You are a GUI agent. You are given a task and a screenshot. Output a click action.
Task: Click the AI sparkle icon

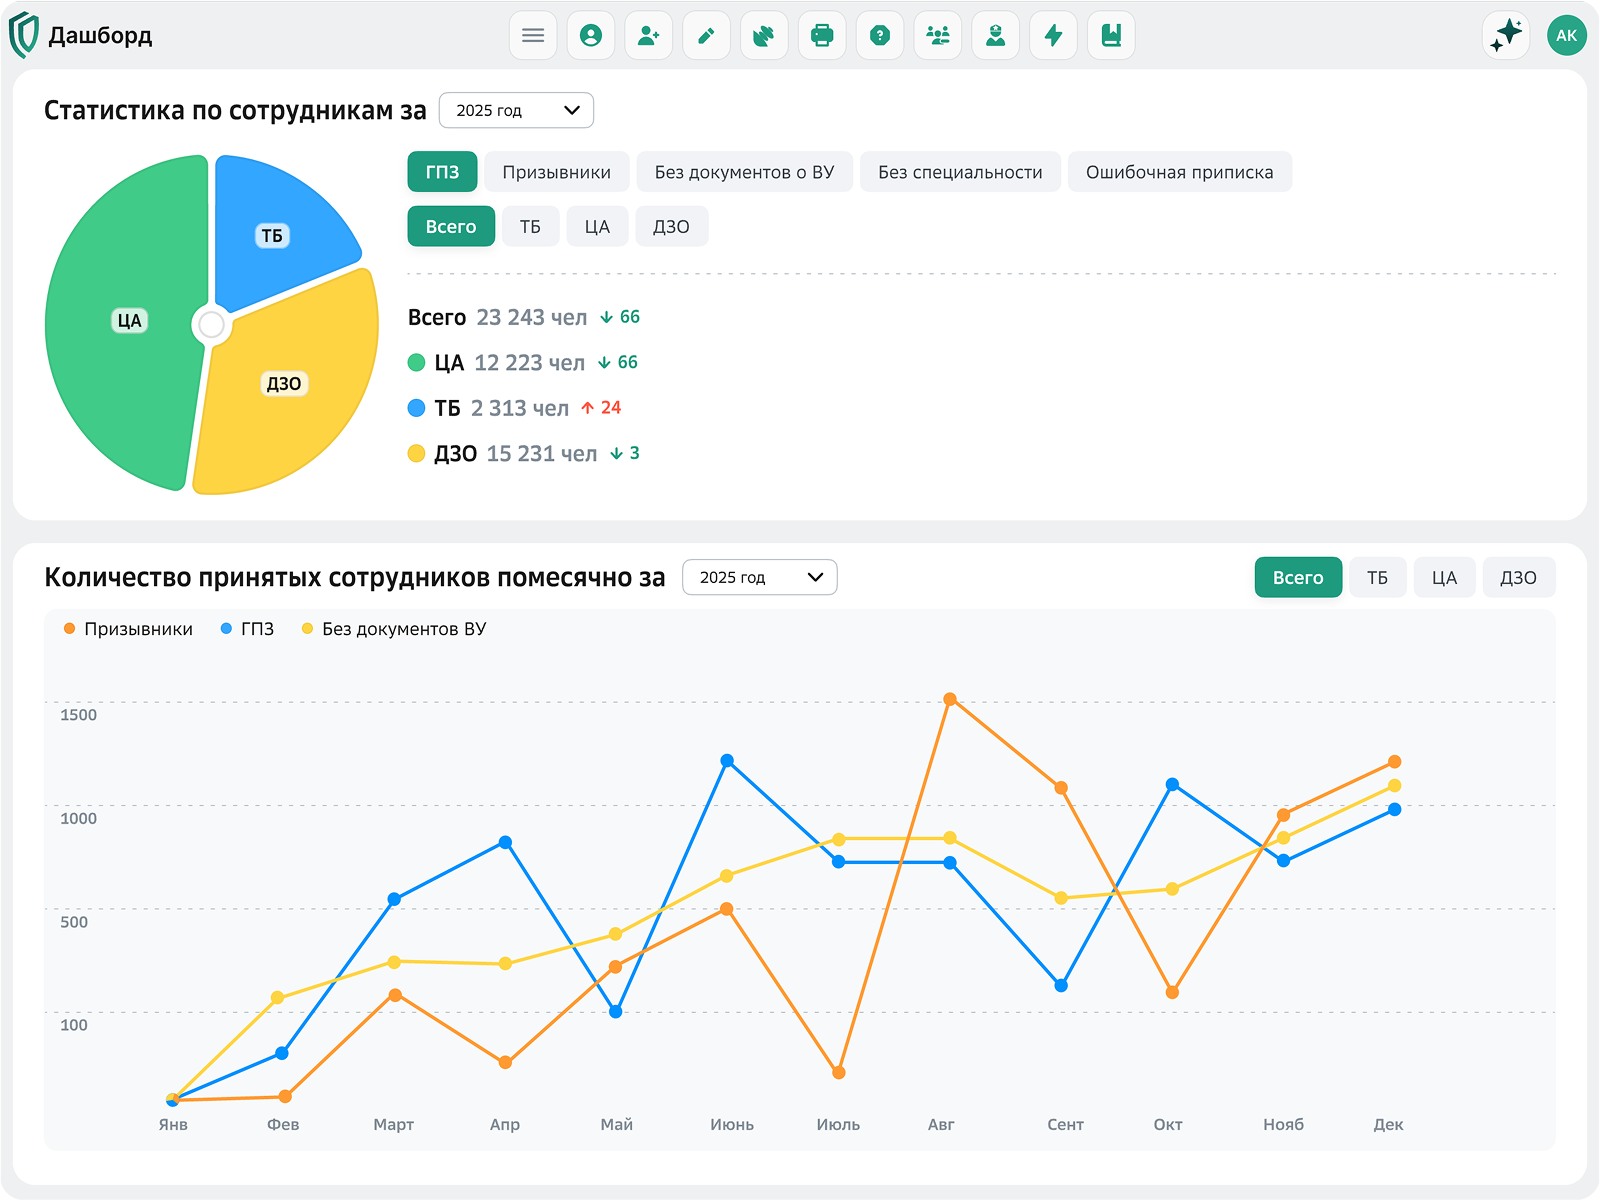tap(1506, 35)
